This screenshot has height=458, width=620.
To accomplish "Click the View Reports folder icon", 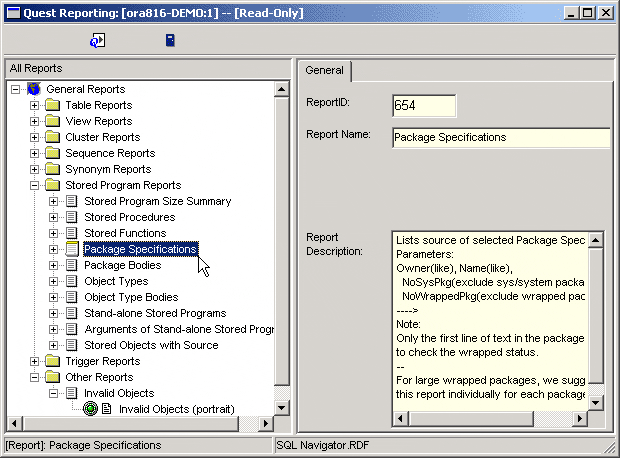I will point(53,121).
